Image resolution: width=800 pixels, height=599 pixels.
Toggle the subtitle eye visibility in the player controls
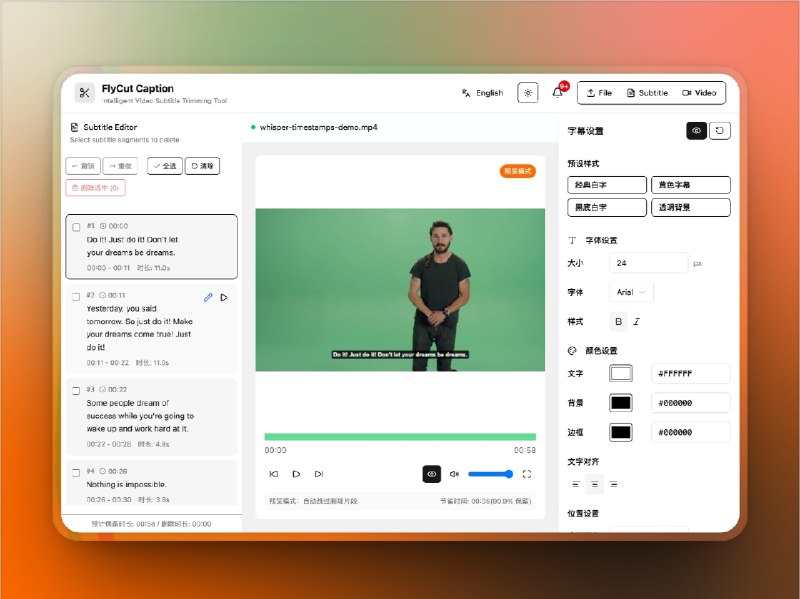(x=432, y=474)
